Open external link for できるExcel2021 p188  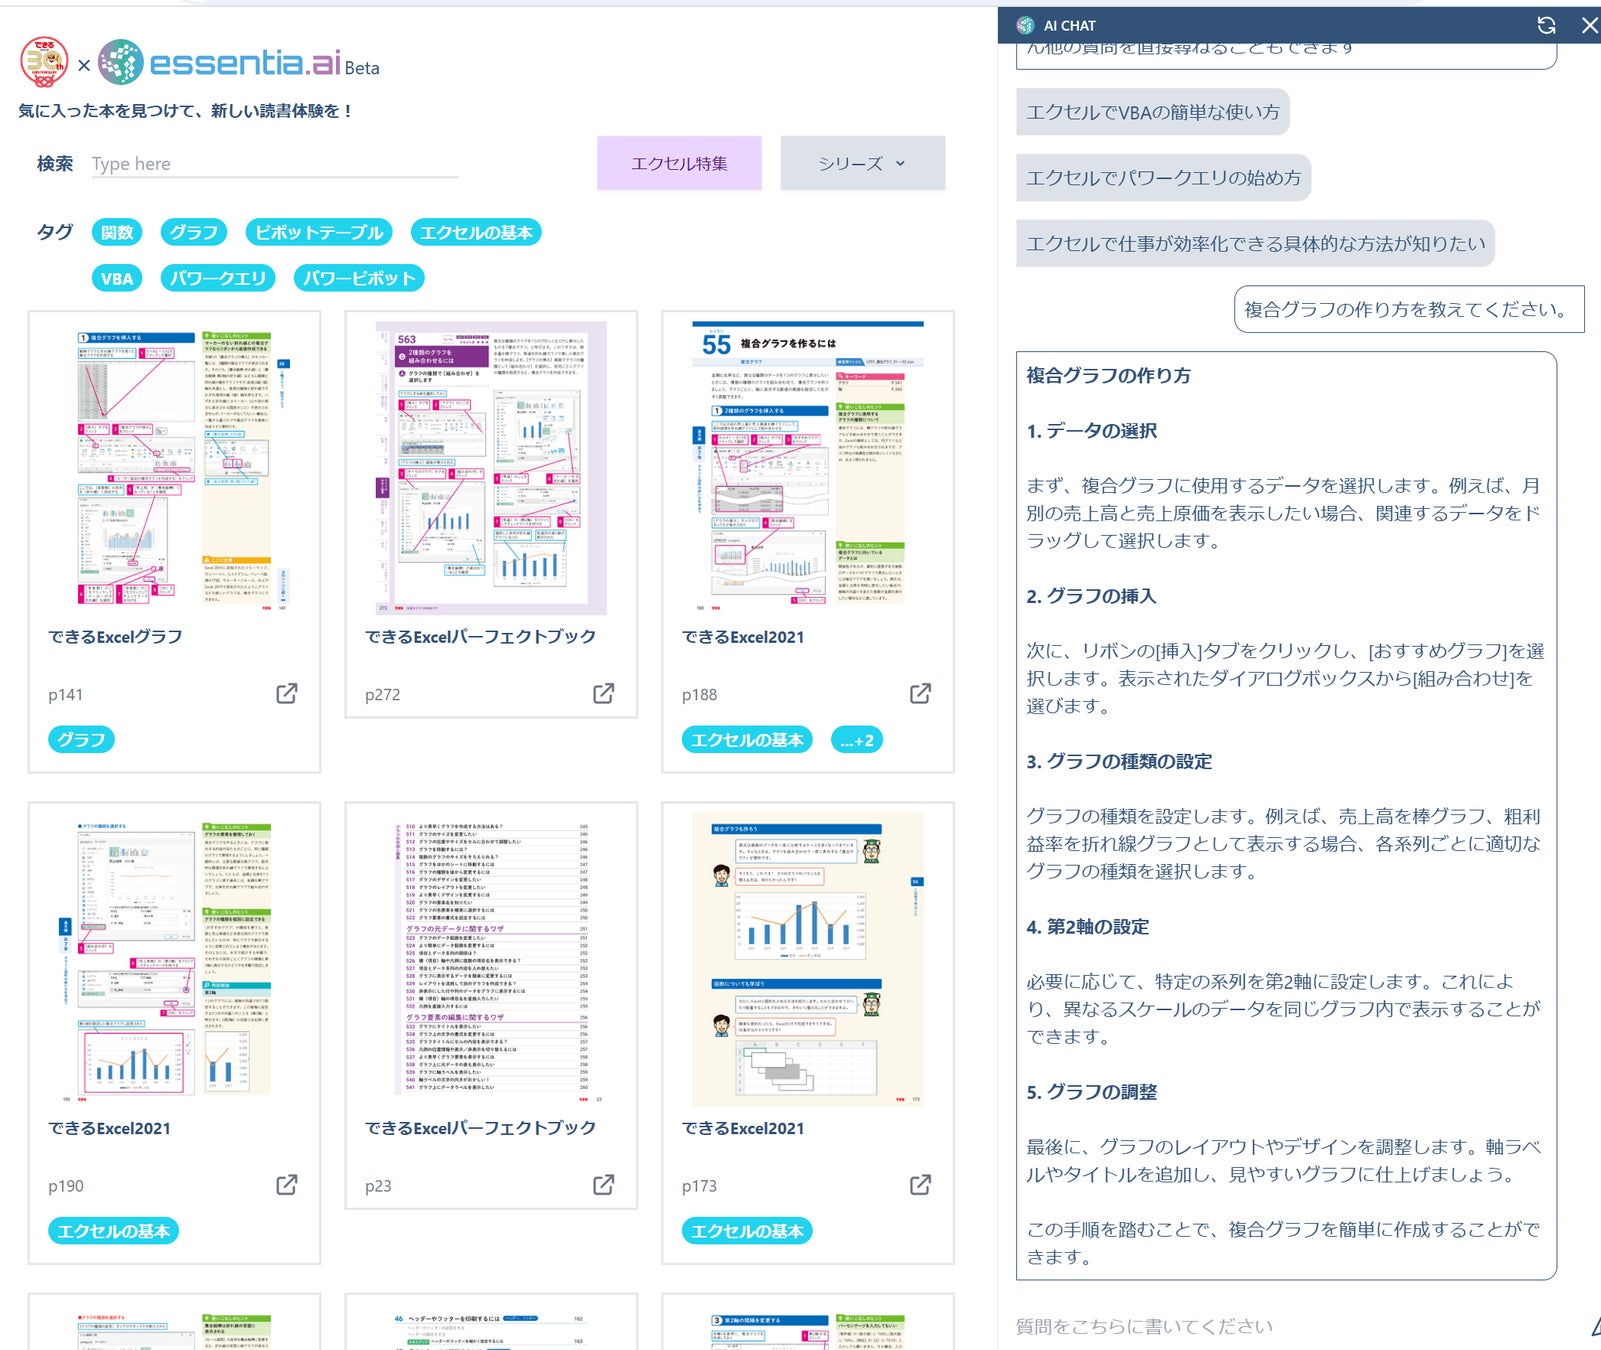pos(921,693)
